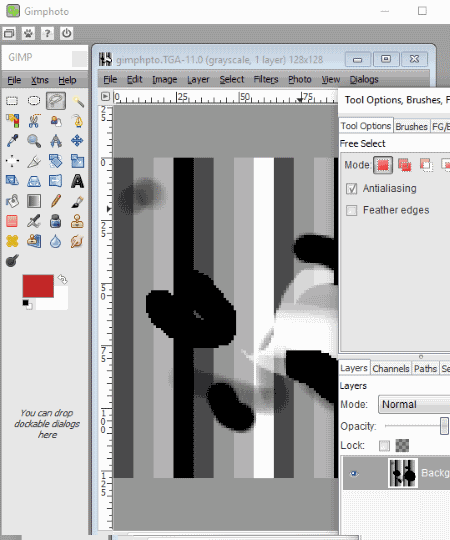Open the Filters menu in image window
The image size is (450, 540).
pos(266,80)
